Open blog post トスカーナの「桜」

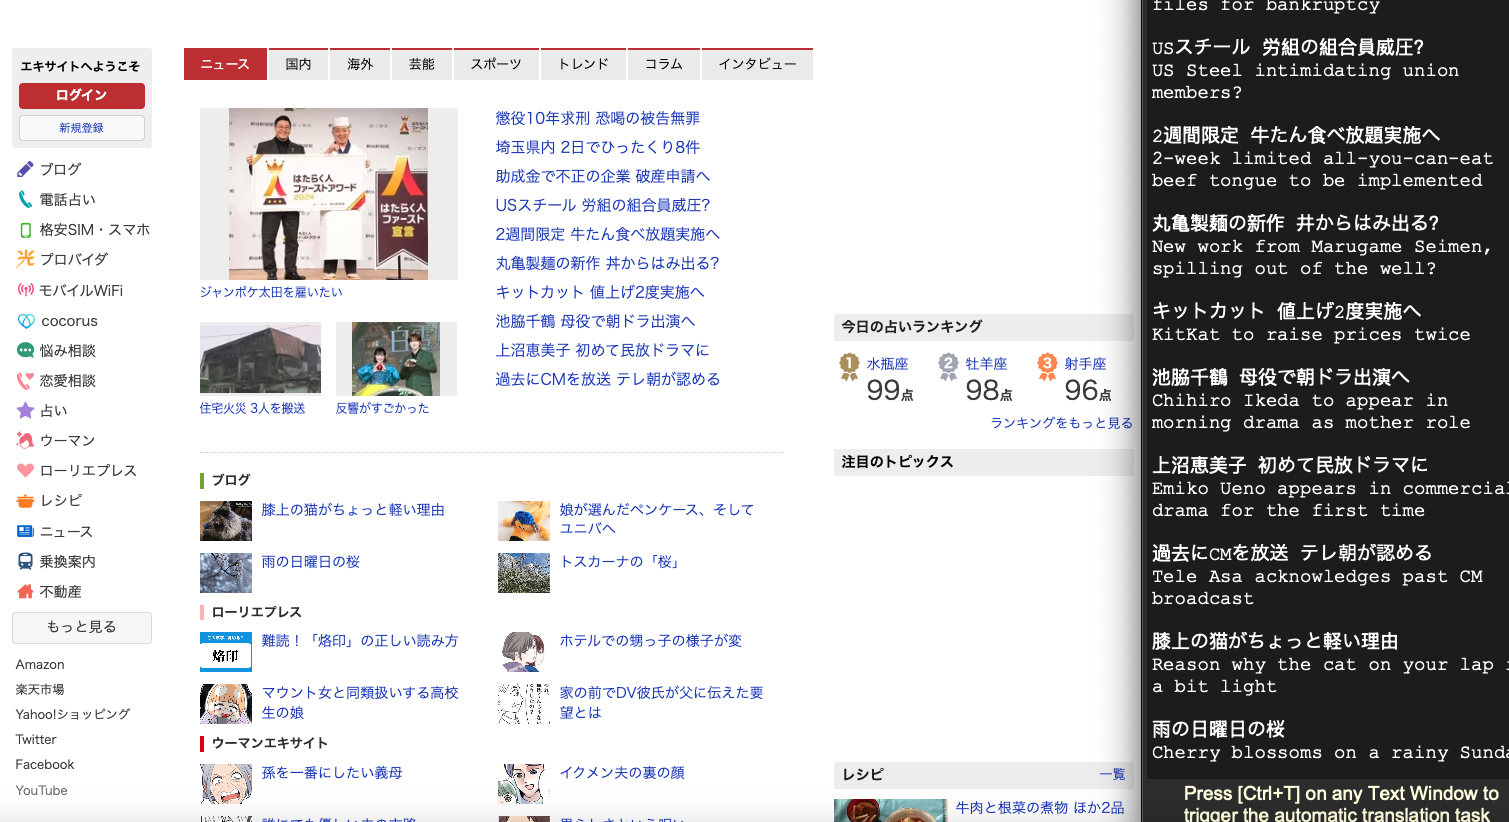622,562
